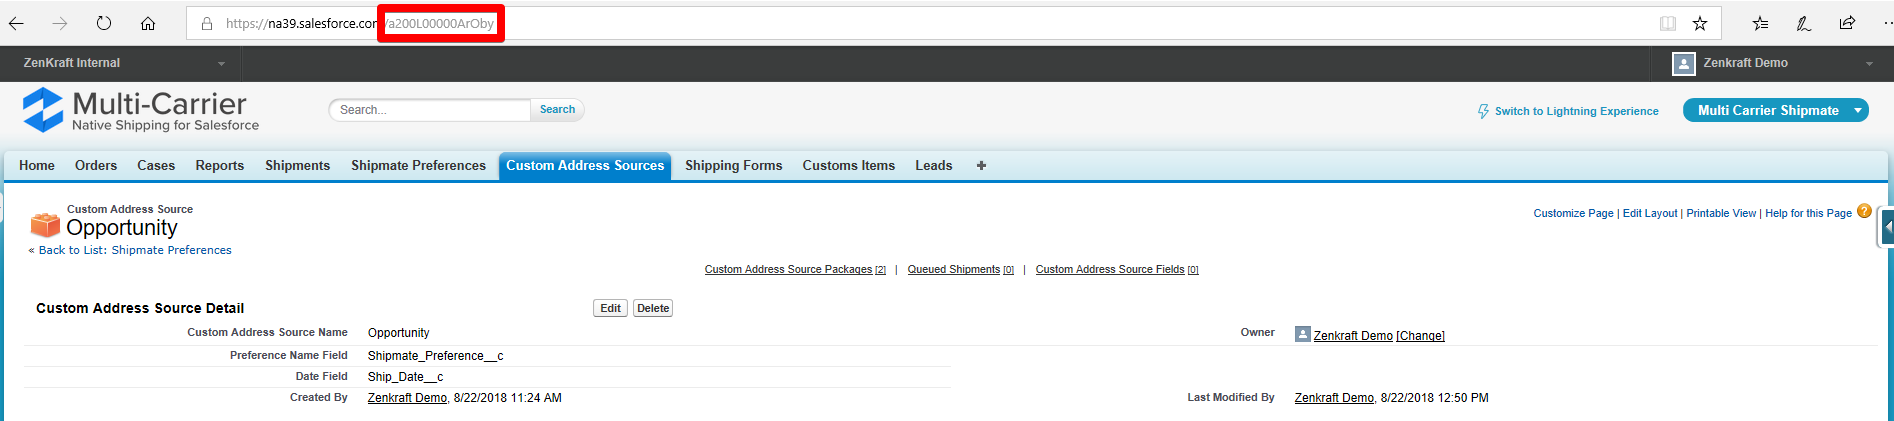Viewport: 1894px width, 421px height.
Task: Click the browser back arrow
Action: [16, 23]
